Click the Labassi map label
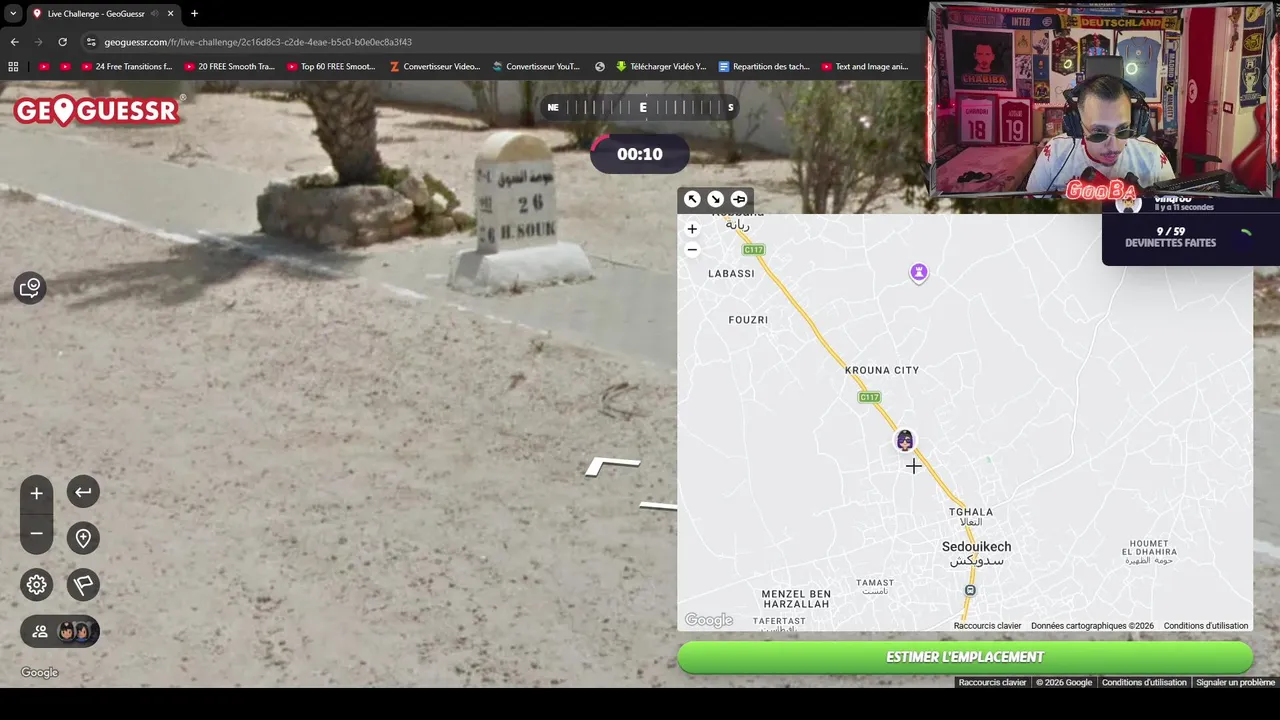Image resolution: width=1280 pixels, height=720 pixels. 731,274
